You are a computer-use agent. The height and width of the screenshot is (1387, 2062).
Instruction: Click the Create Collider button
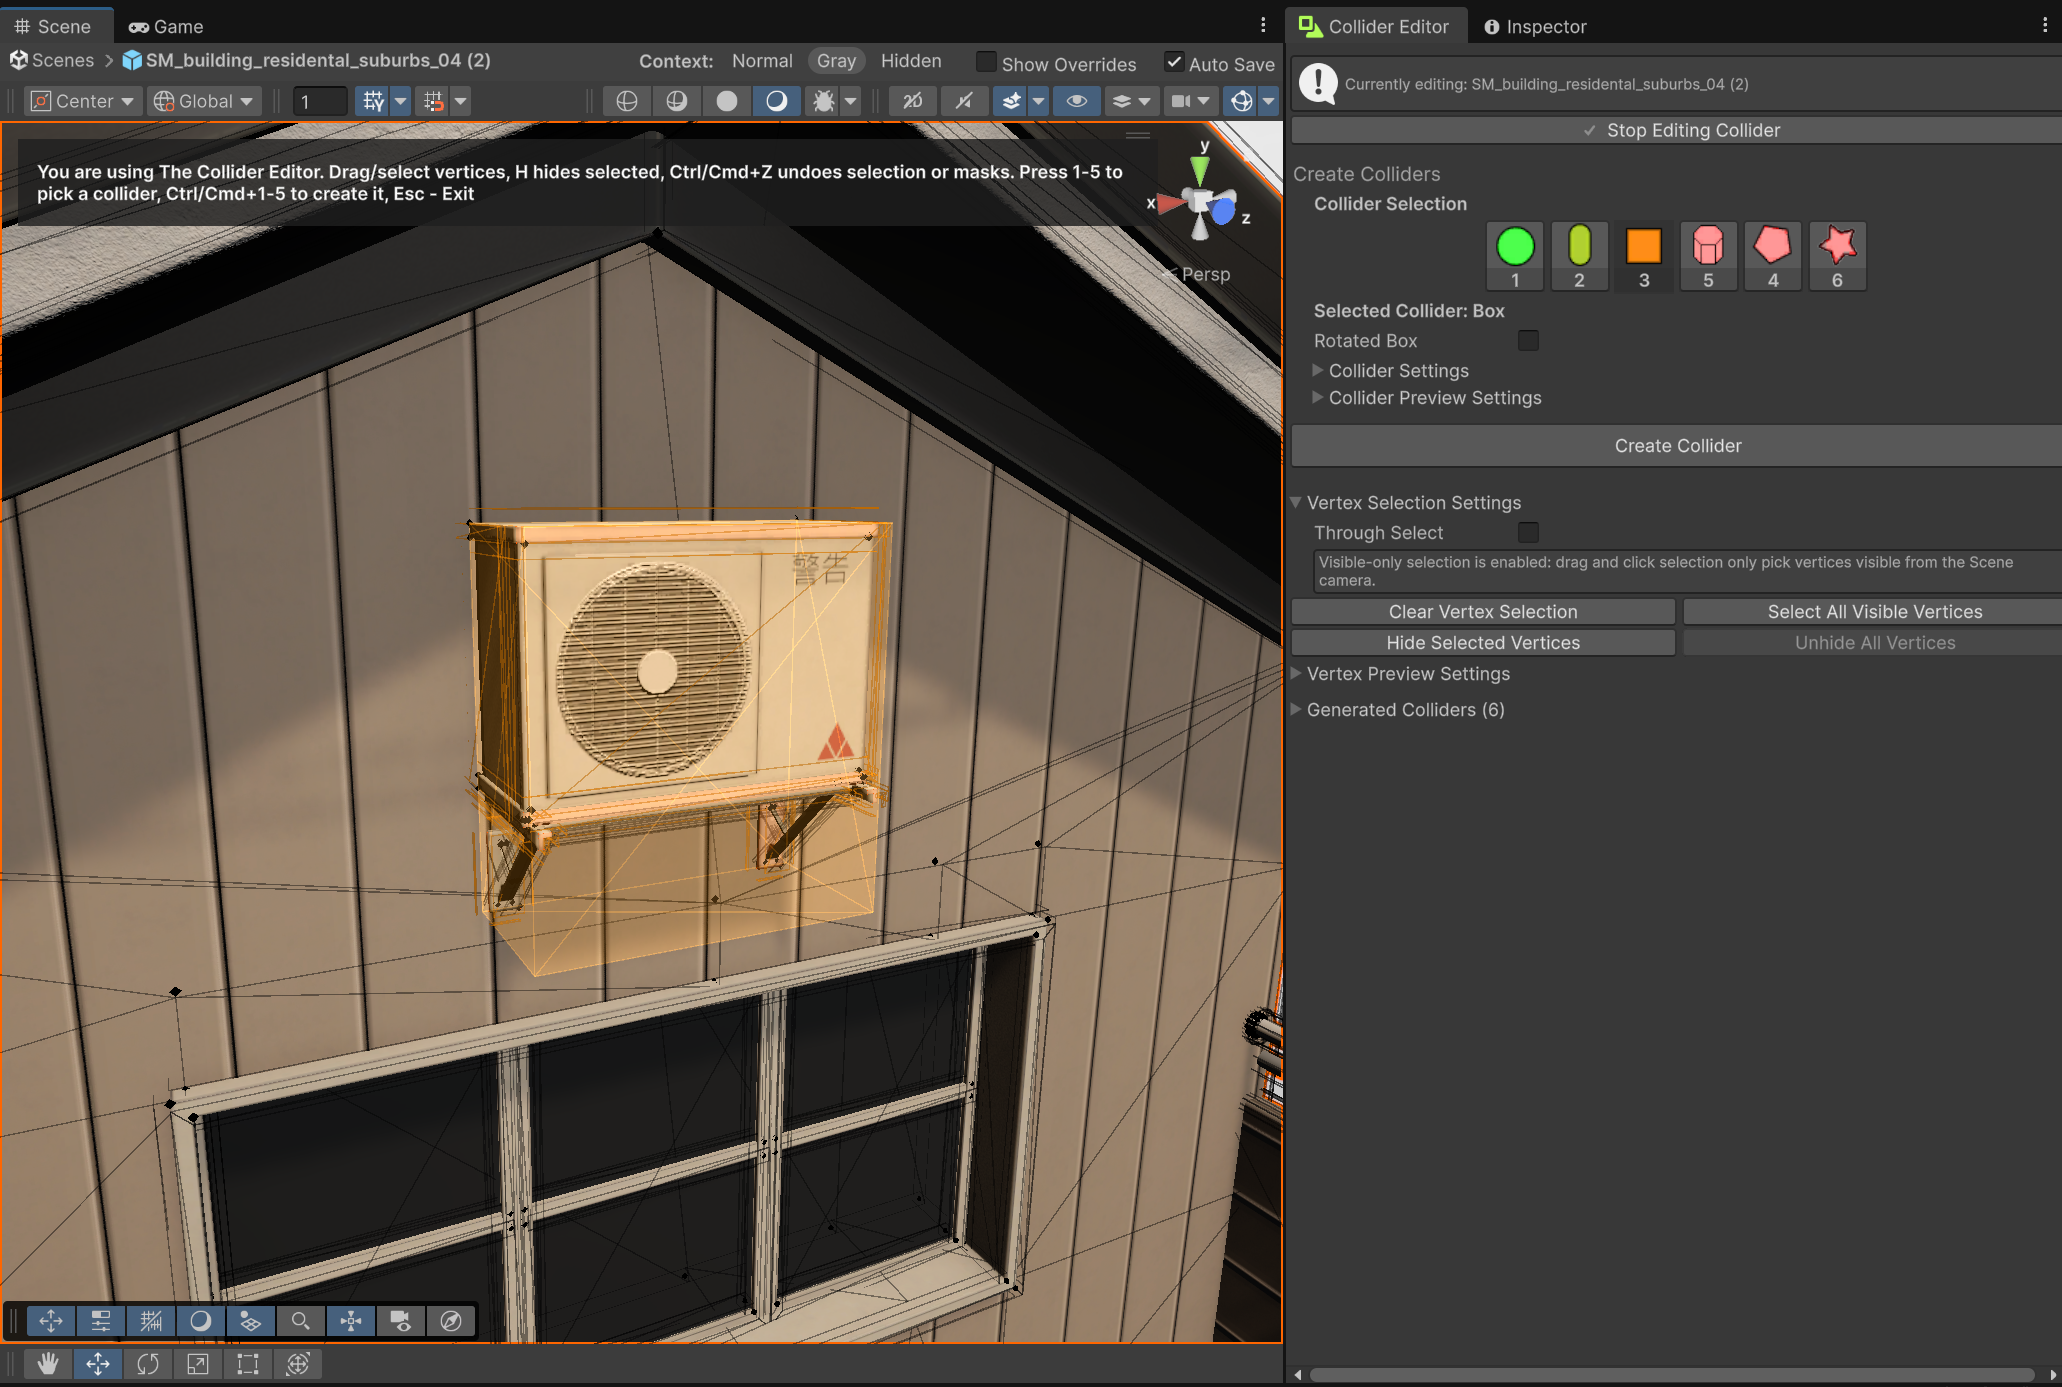click(x=1677, y=446)
